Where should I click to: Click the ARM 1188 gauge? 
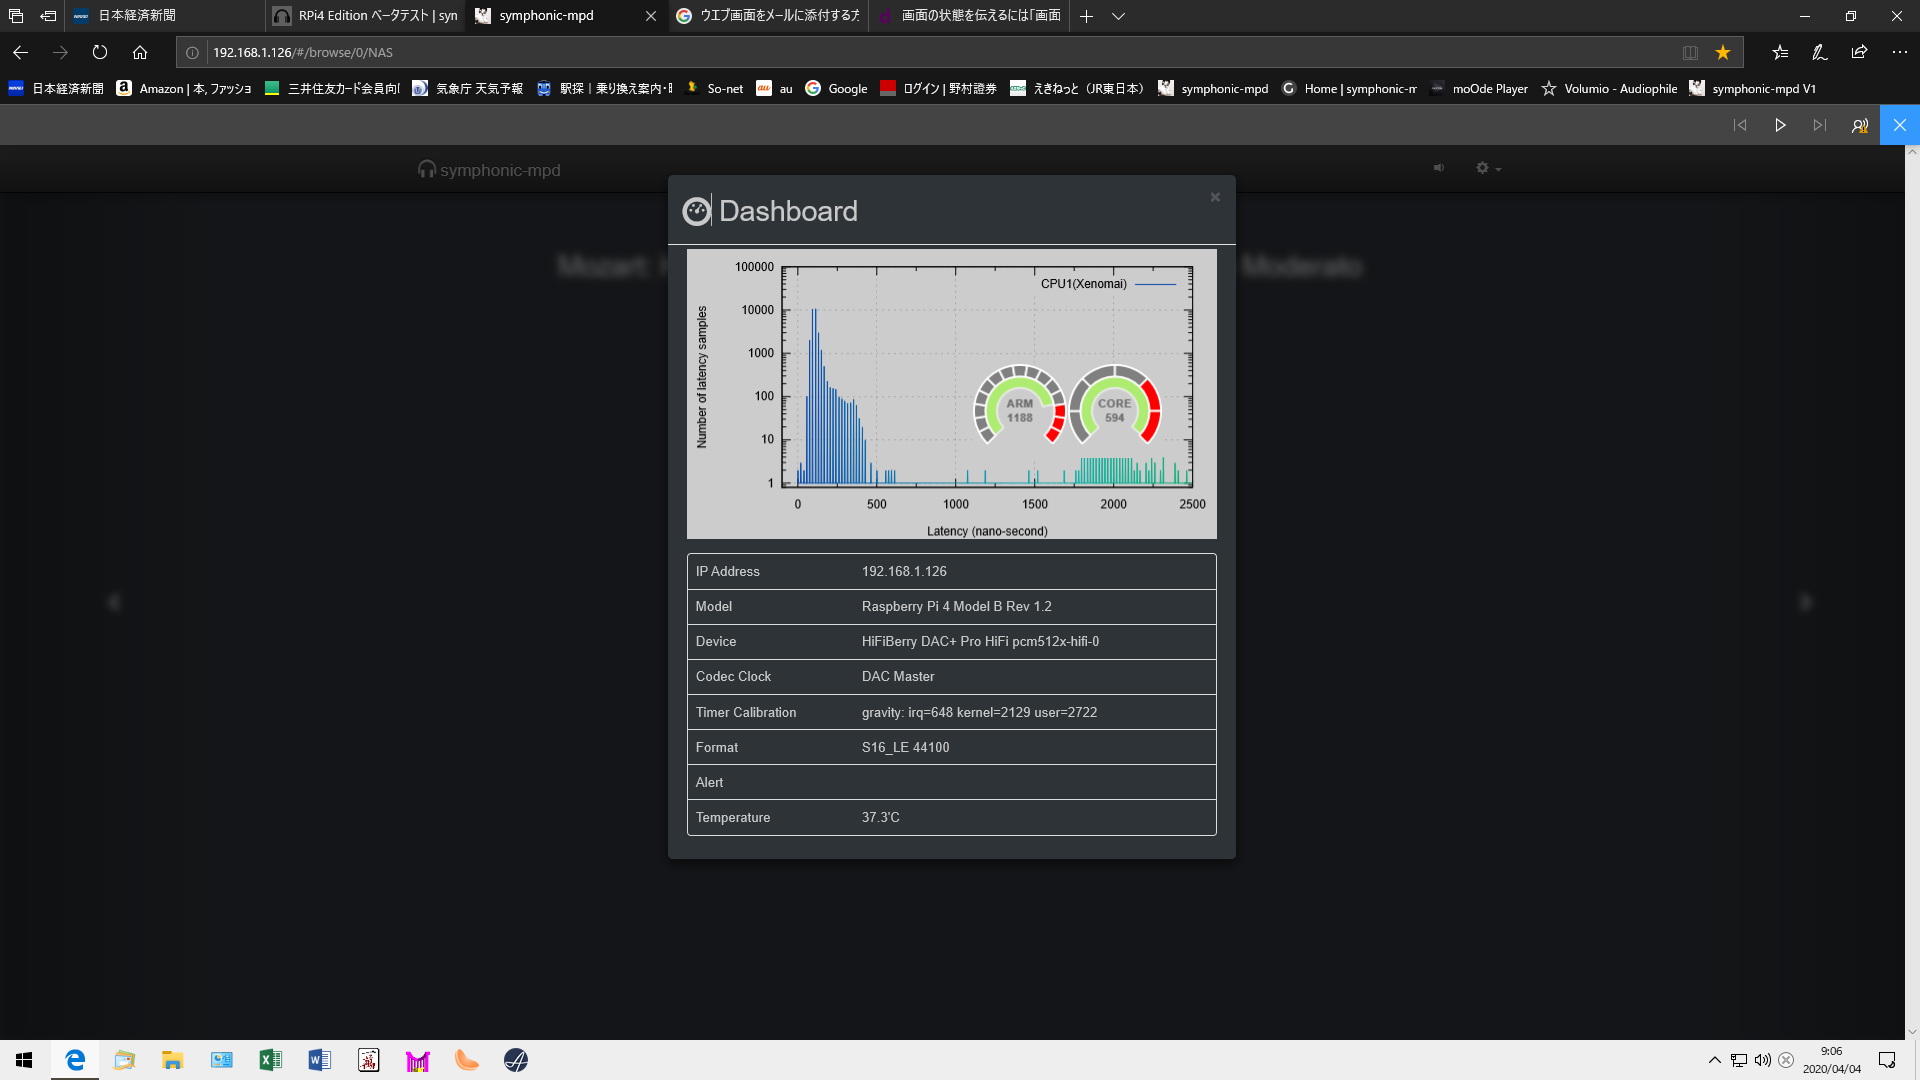coord(1019,405)
